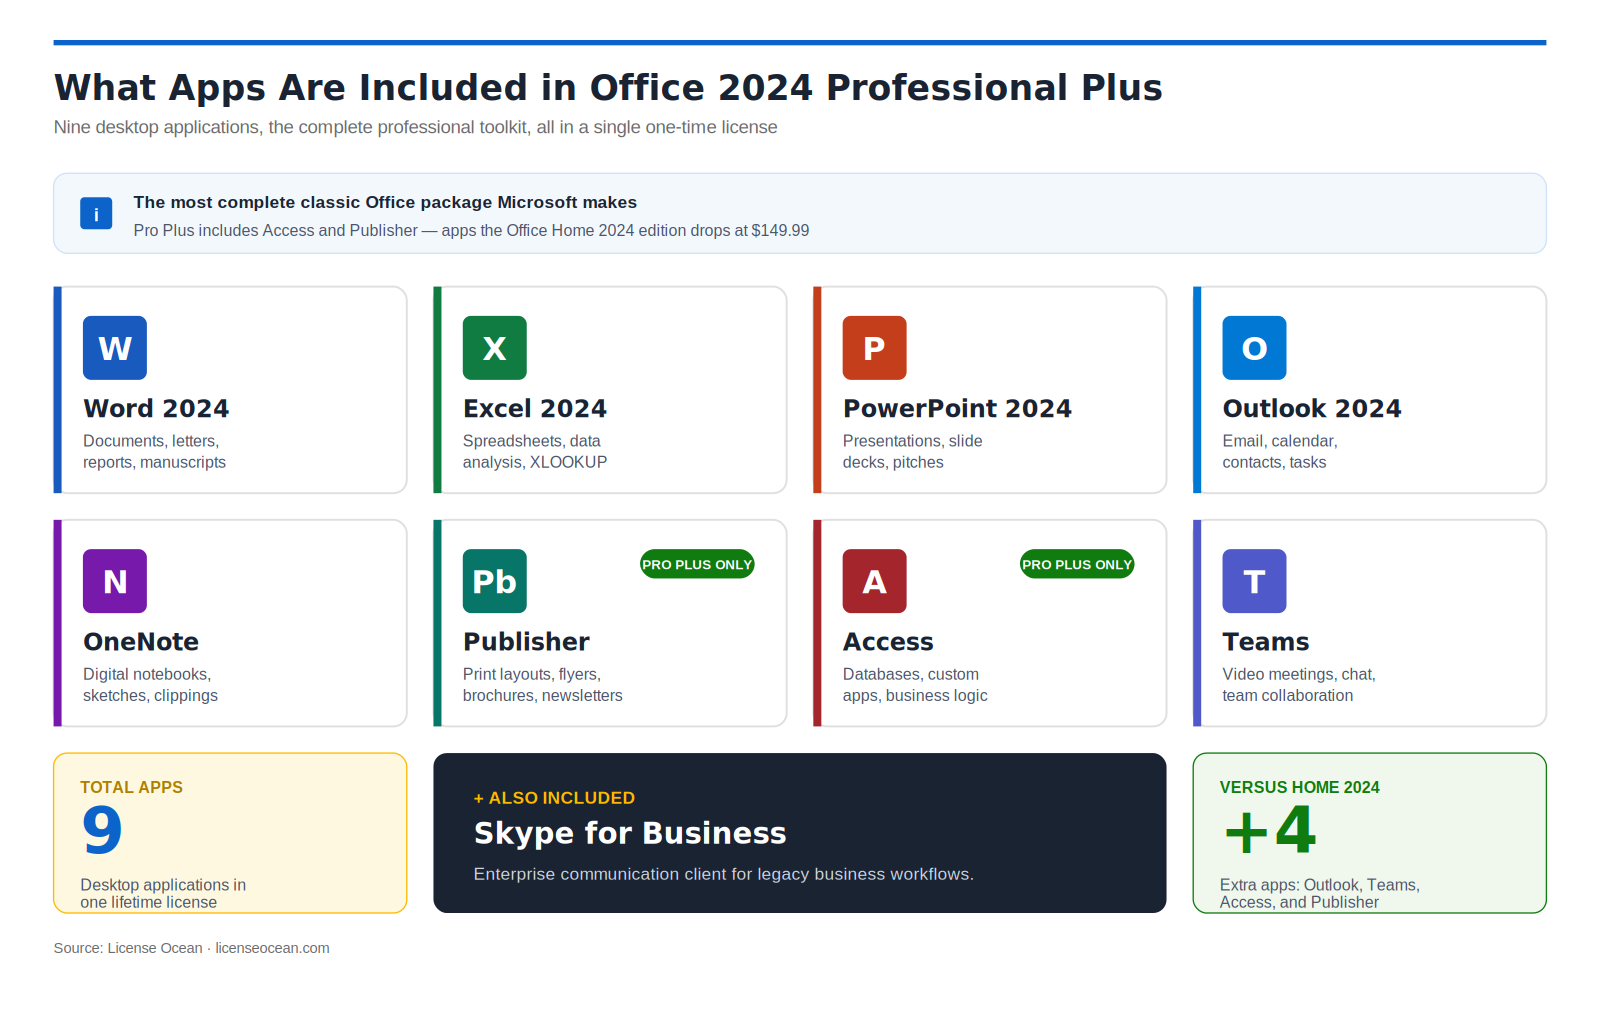Click 'Digital notebooks, sketches, clippings' description
Screen dimensions: 1600x1013
150,684
